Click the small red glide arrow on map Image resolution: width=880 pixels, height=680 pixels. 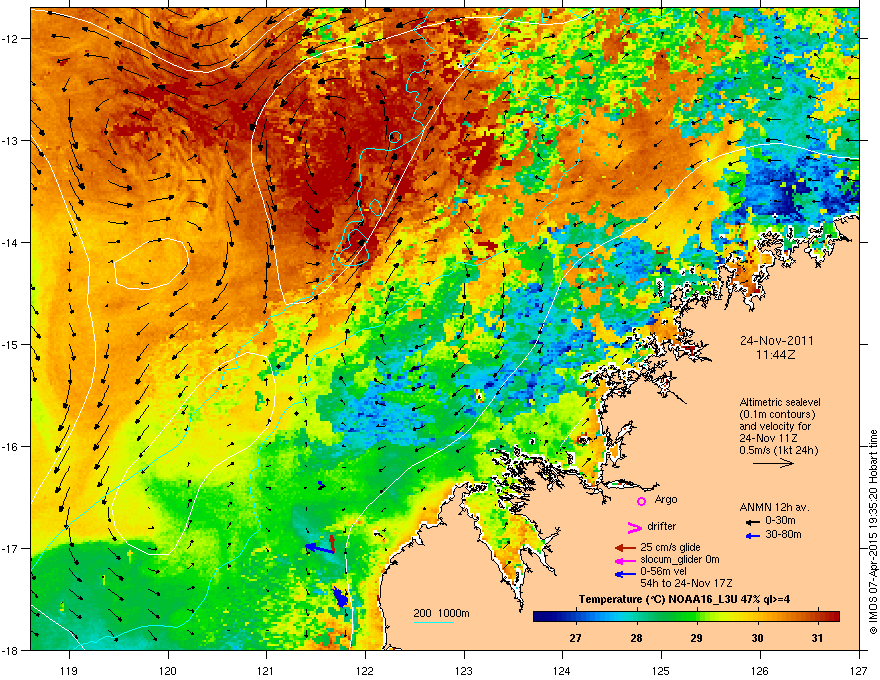(332, 543)
